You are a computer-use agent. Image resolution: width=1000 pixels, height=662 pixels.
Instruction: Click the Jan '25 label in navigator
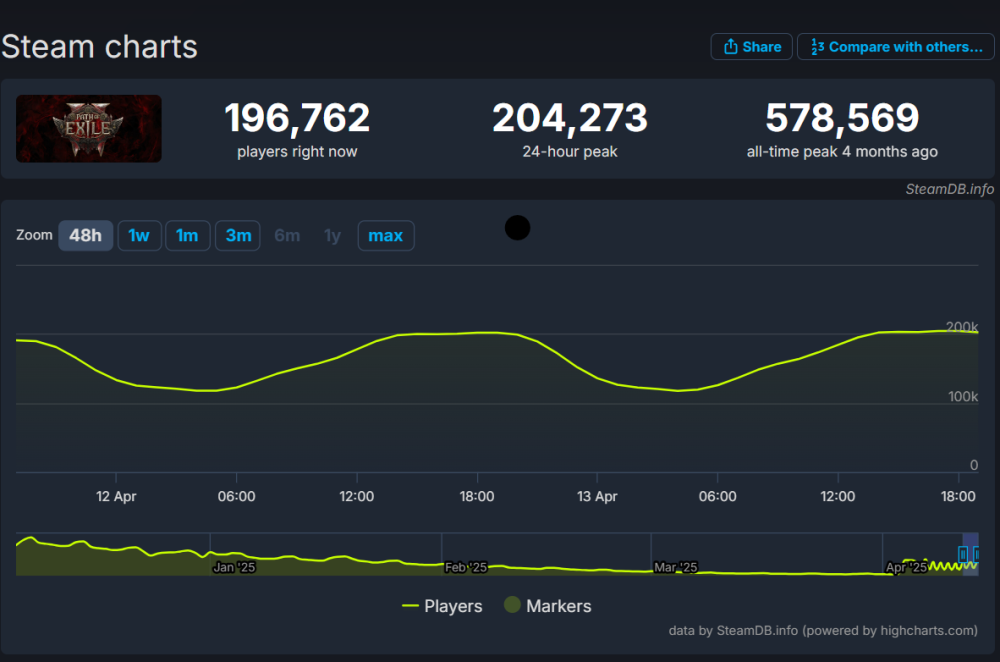(x=234, y=567)
